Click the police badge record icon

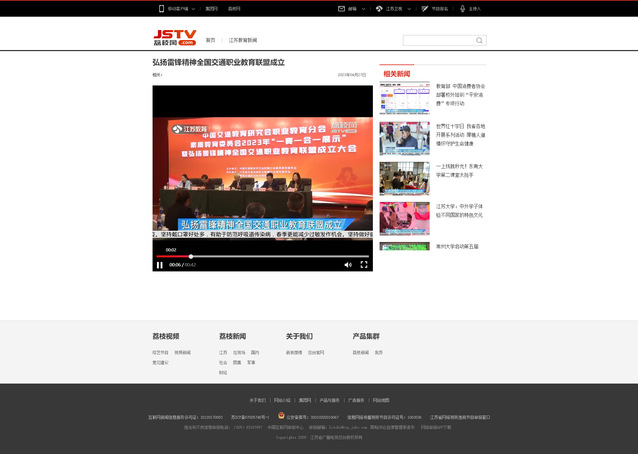[281, 415]
